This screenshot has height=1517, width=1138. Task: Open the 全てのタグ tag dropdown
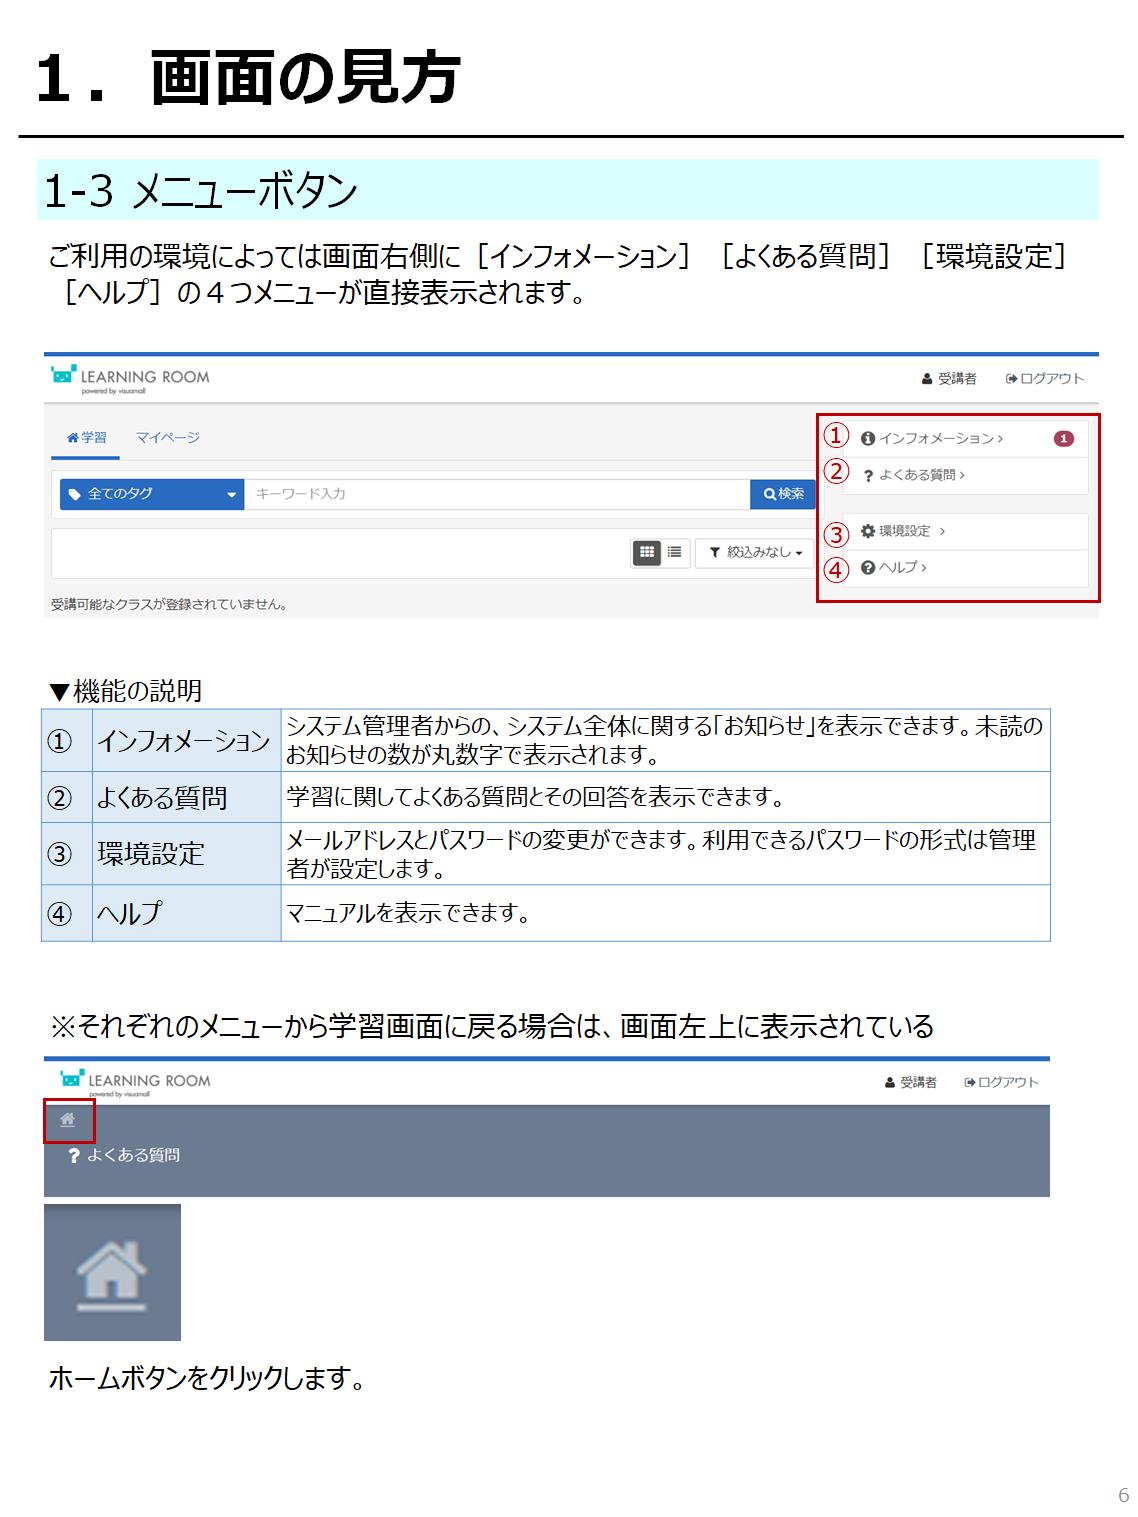pyautogui.click(x=152, y=494)
